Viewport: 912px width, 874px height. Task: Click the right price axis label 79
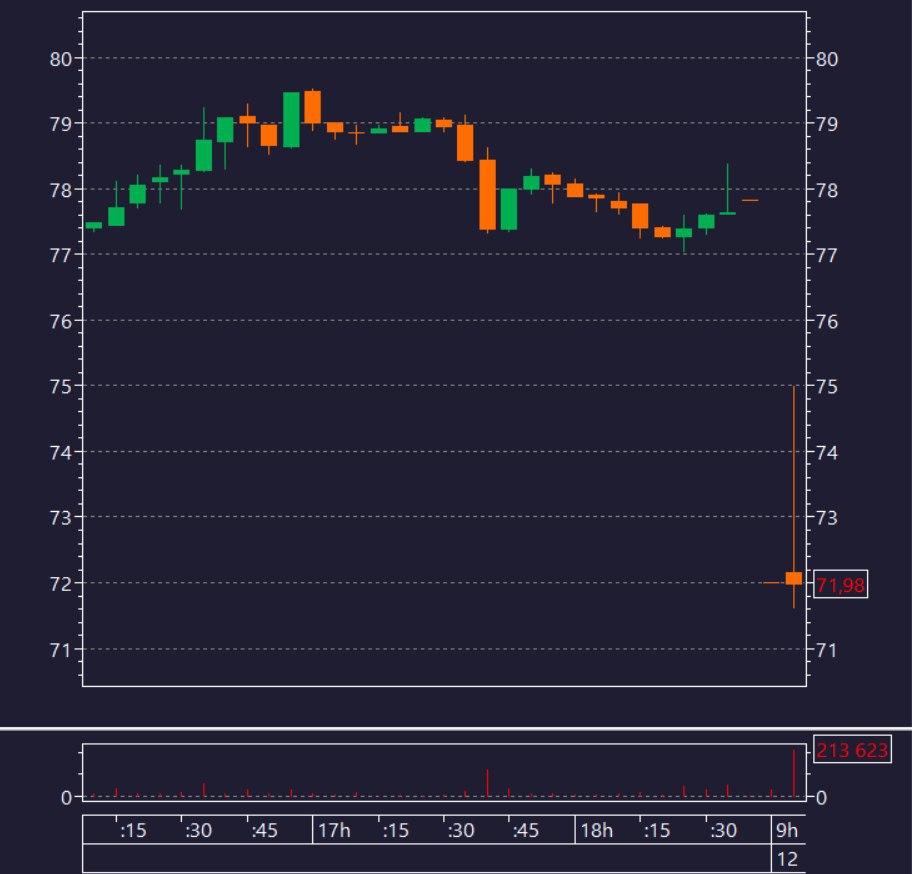826,124
